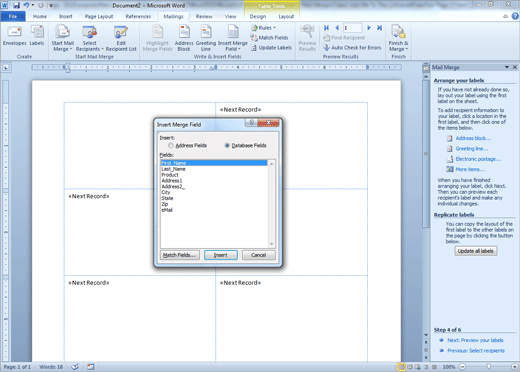Image resolution: width=520 pixels, height=372 pixels.
Task: Select Product in the fields list
Action: pos(214,175)
